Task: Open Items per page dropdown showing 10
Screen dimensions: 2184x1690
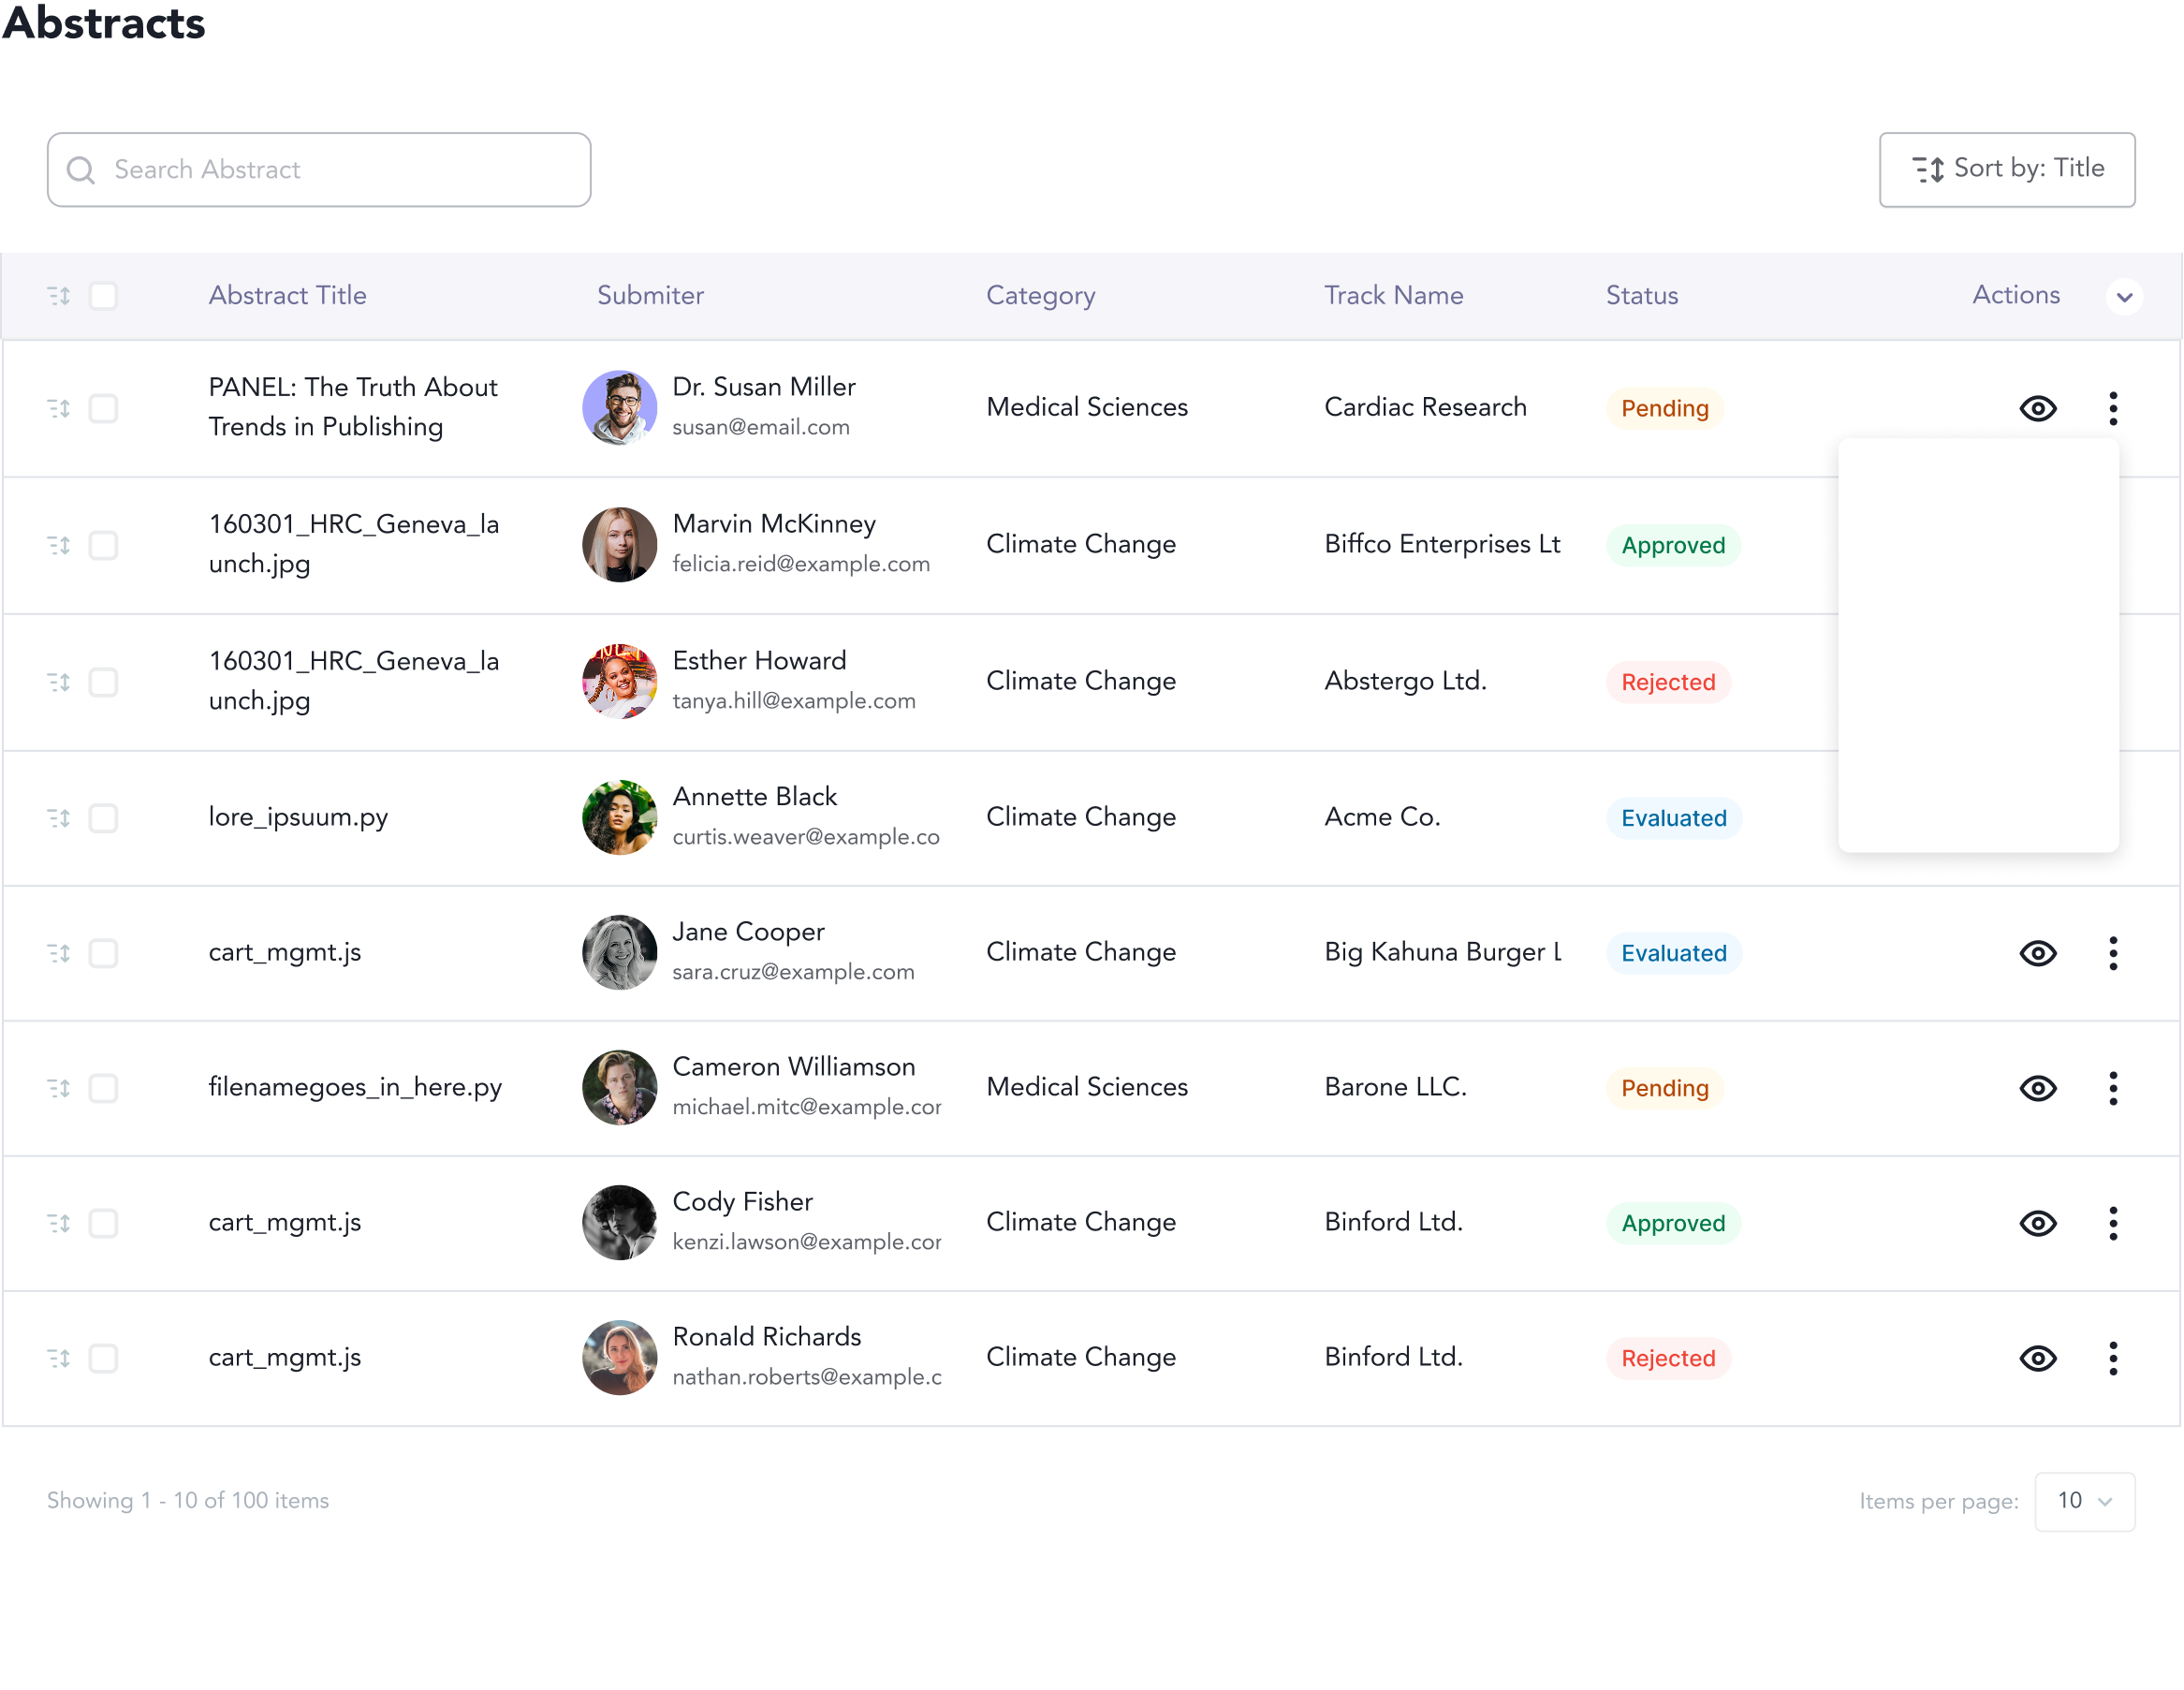Action: tap(2084, 1501)
